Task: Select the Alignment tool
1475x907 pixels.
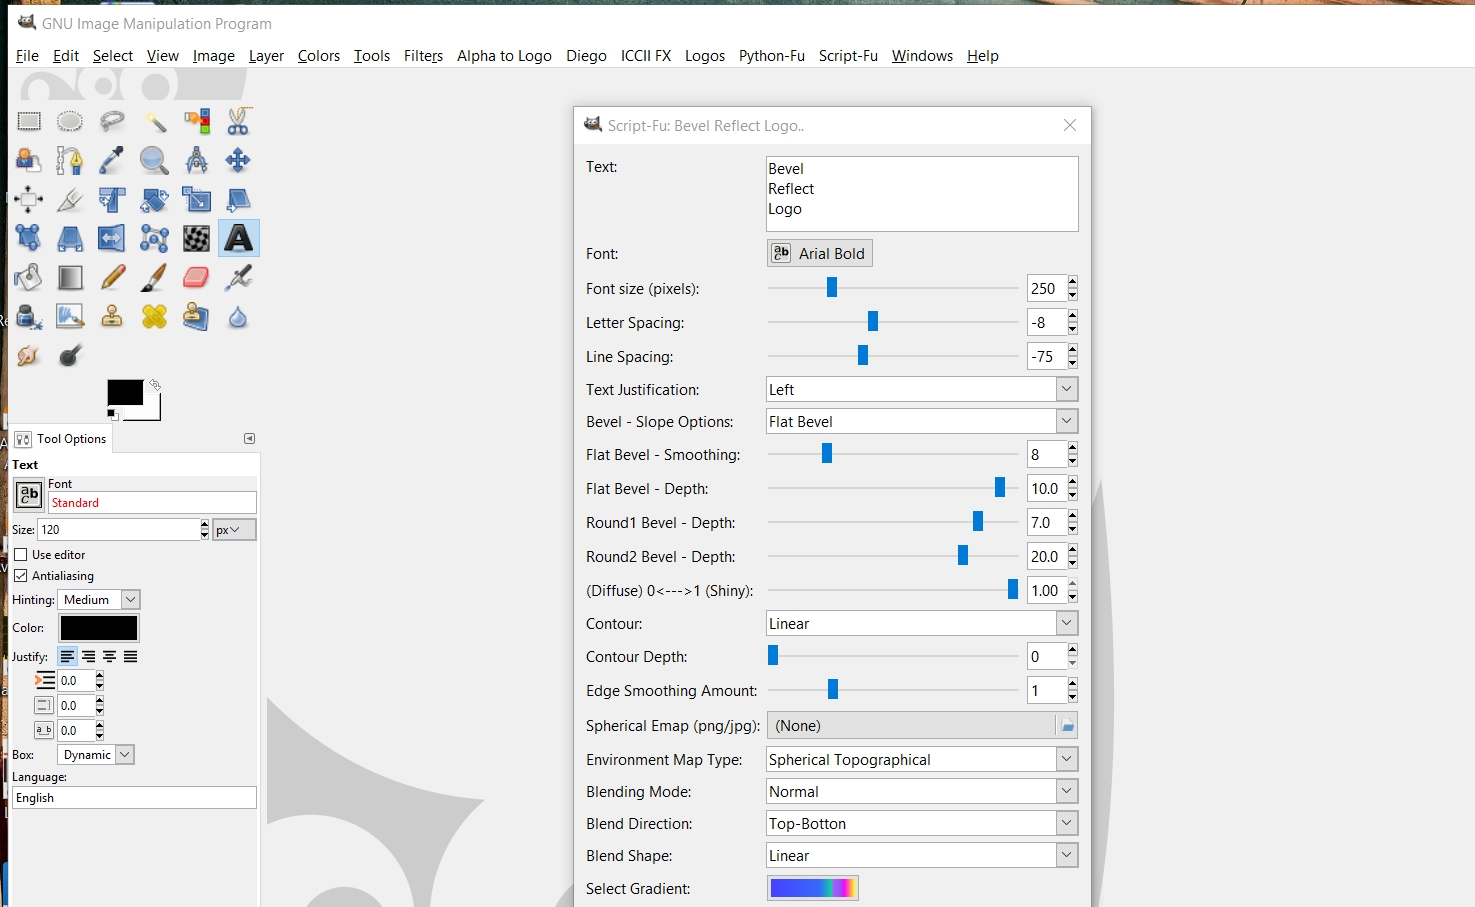Action: pos(28,199)
